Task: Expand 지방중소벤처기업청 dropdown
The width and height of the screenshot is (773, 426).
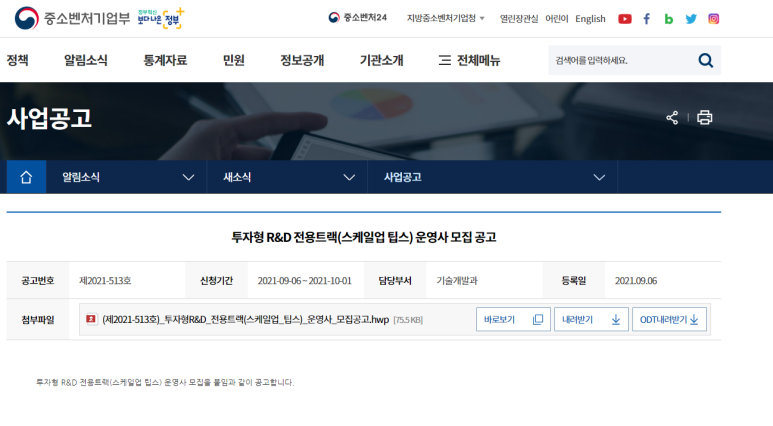Action: click(x=446, y=18)
